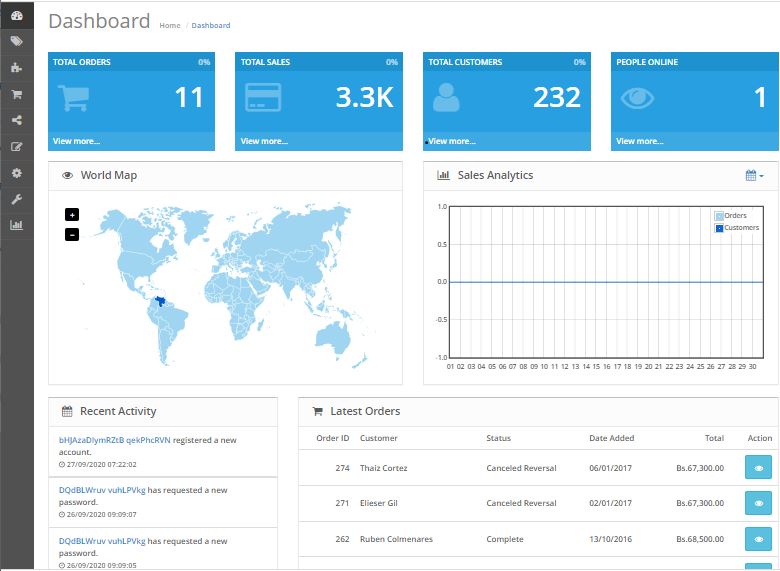
Task: Click View more under Total Sales
Action: pyautogui.click(x=264, y=141)
